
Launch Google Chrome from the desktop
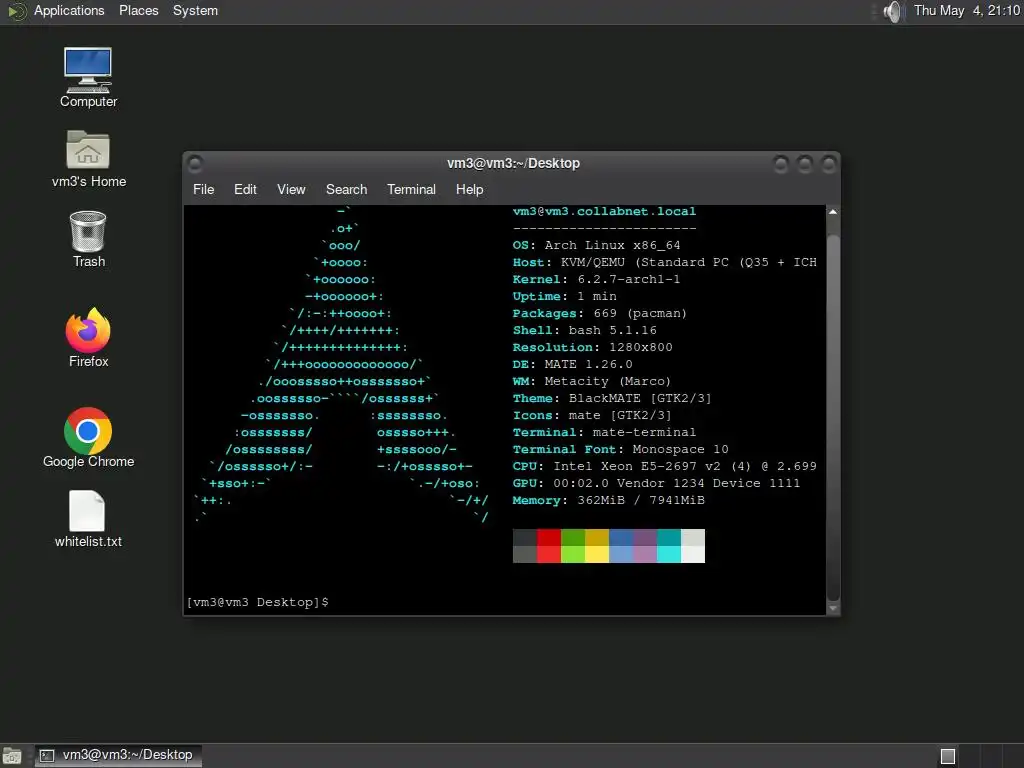88,438
